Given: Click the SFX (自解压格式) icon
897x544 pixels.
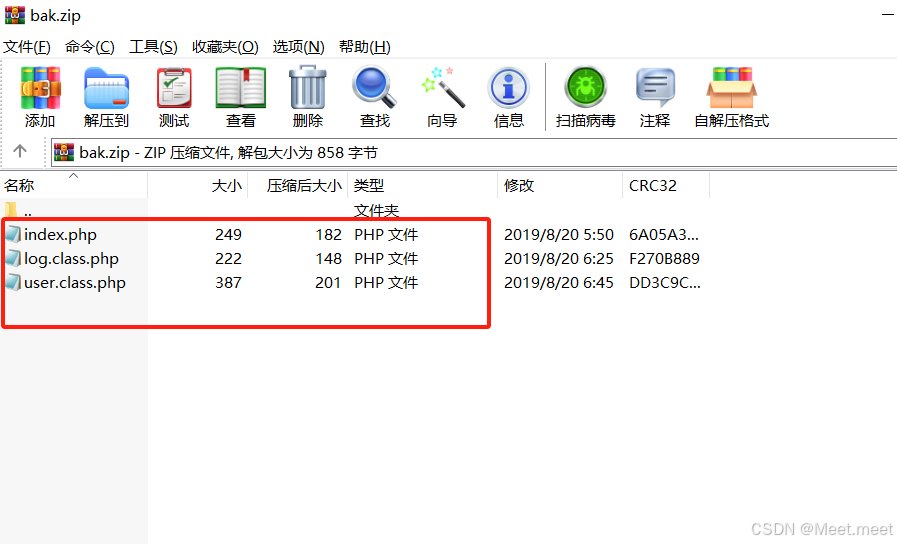Looking at the screenshot, I should click(x=732, y=88).
